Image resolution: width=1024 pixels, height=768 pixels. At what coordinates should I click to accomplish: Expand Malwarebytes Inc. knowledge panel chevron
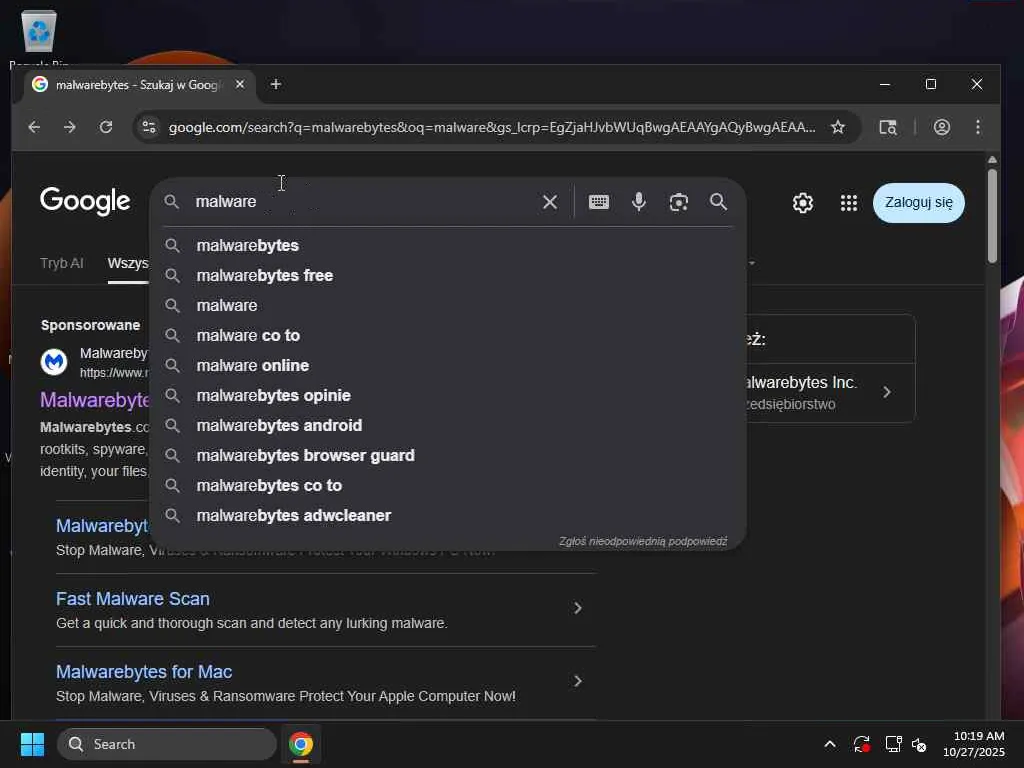[x=887, y=392]
